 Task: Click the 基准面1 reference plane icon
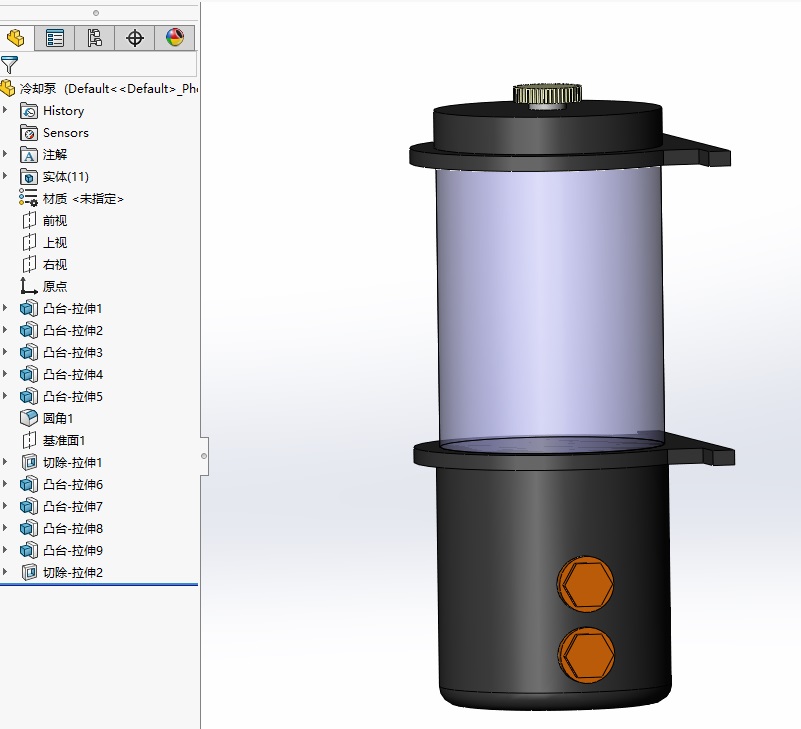coord(29,440)
